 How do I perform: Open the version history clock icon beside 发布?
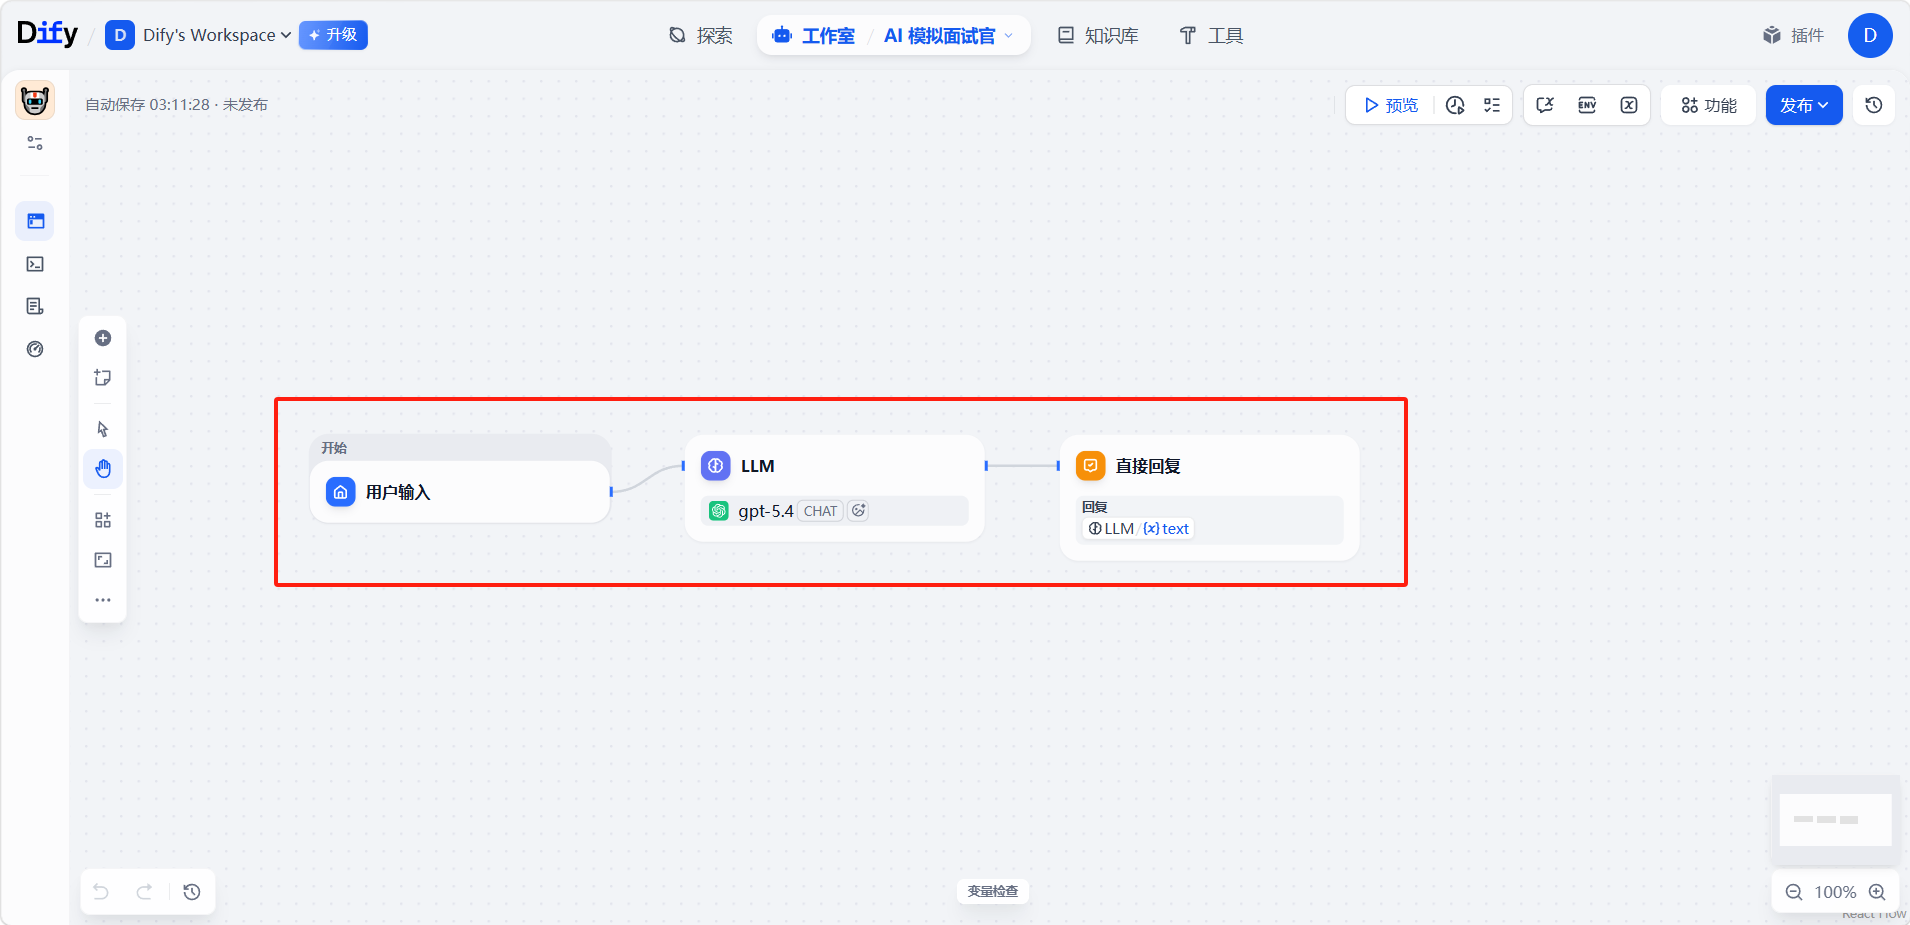pos(1874,105)
